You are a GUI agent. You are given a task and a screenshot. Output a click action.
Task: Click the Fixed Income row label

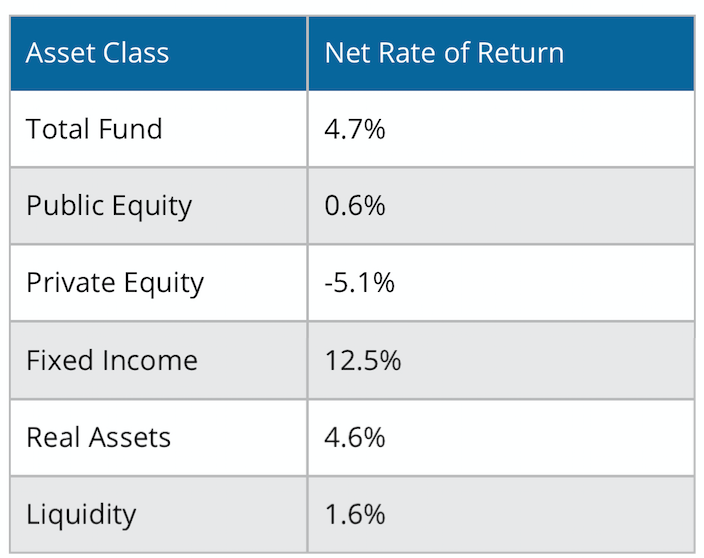pos(112,360)
